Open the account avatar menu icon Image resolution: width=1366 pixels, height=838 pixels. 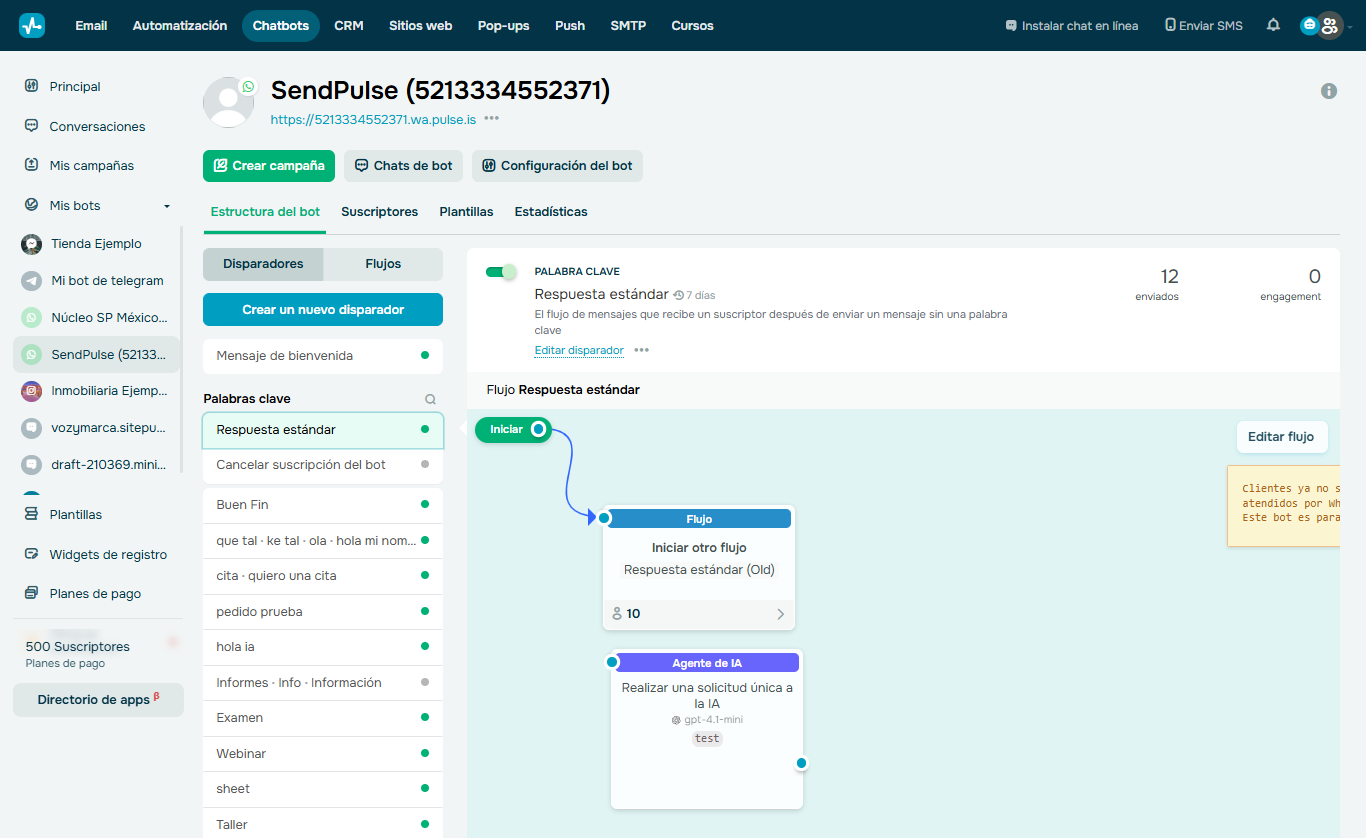[x=1331, y=25]
